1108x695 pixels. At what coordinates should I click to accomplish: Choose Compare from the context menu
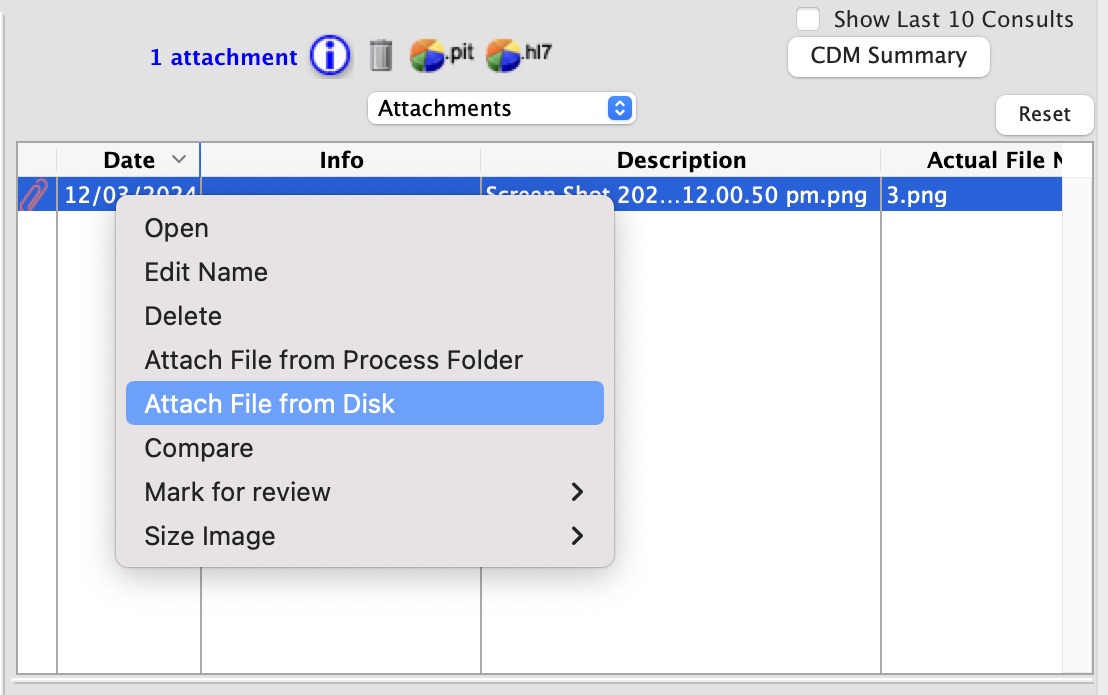[198, 448]
